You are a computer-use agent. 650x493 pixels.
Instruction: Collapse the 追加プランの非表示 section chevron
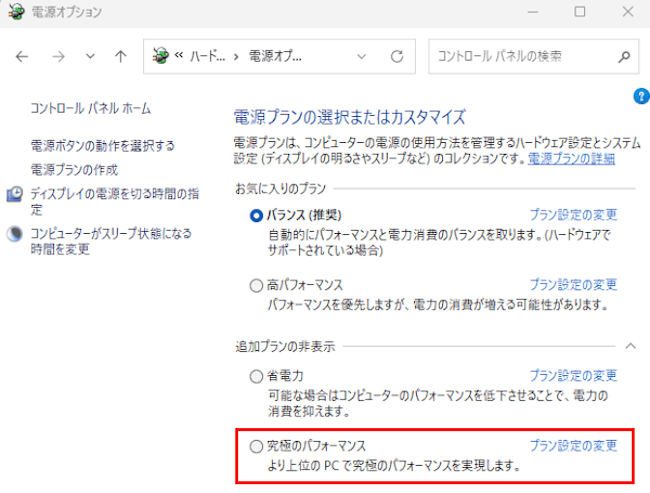[631, 346]
